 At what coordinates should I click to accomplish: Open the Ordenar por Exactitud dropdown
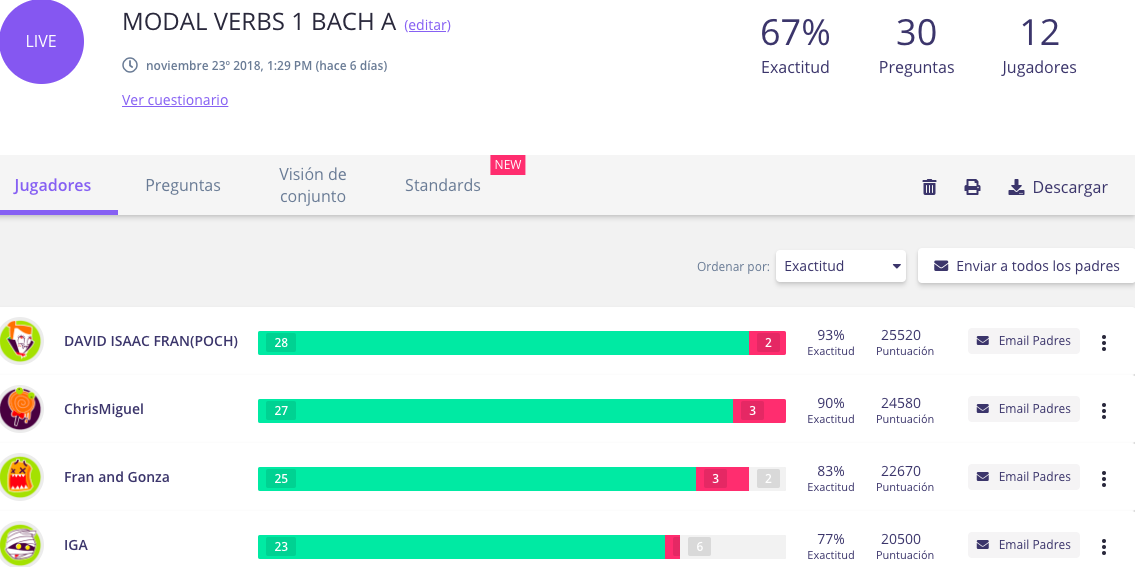click(840, 266)
